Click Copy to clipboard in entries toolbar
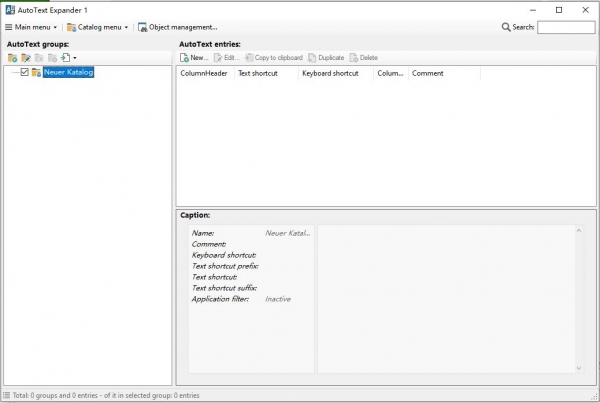Screen dimensions: 600x403 (x=274, y=58)
